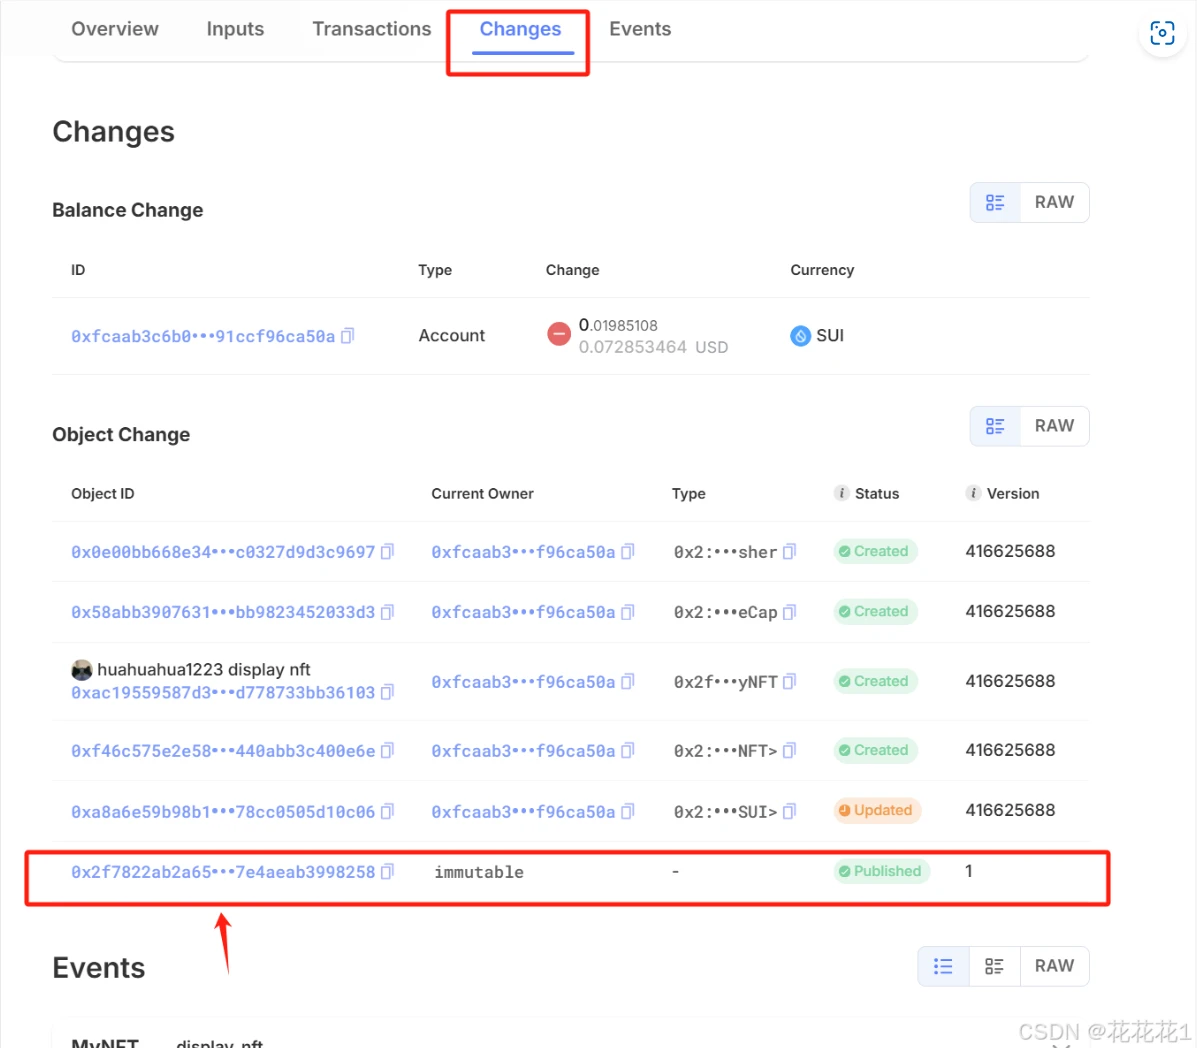This screenshot has height=1048, width=1197.
Task: Click info icon beside Version column header
Action: (x=973, y=493)
